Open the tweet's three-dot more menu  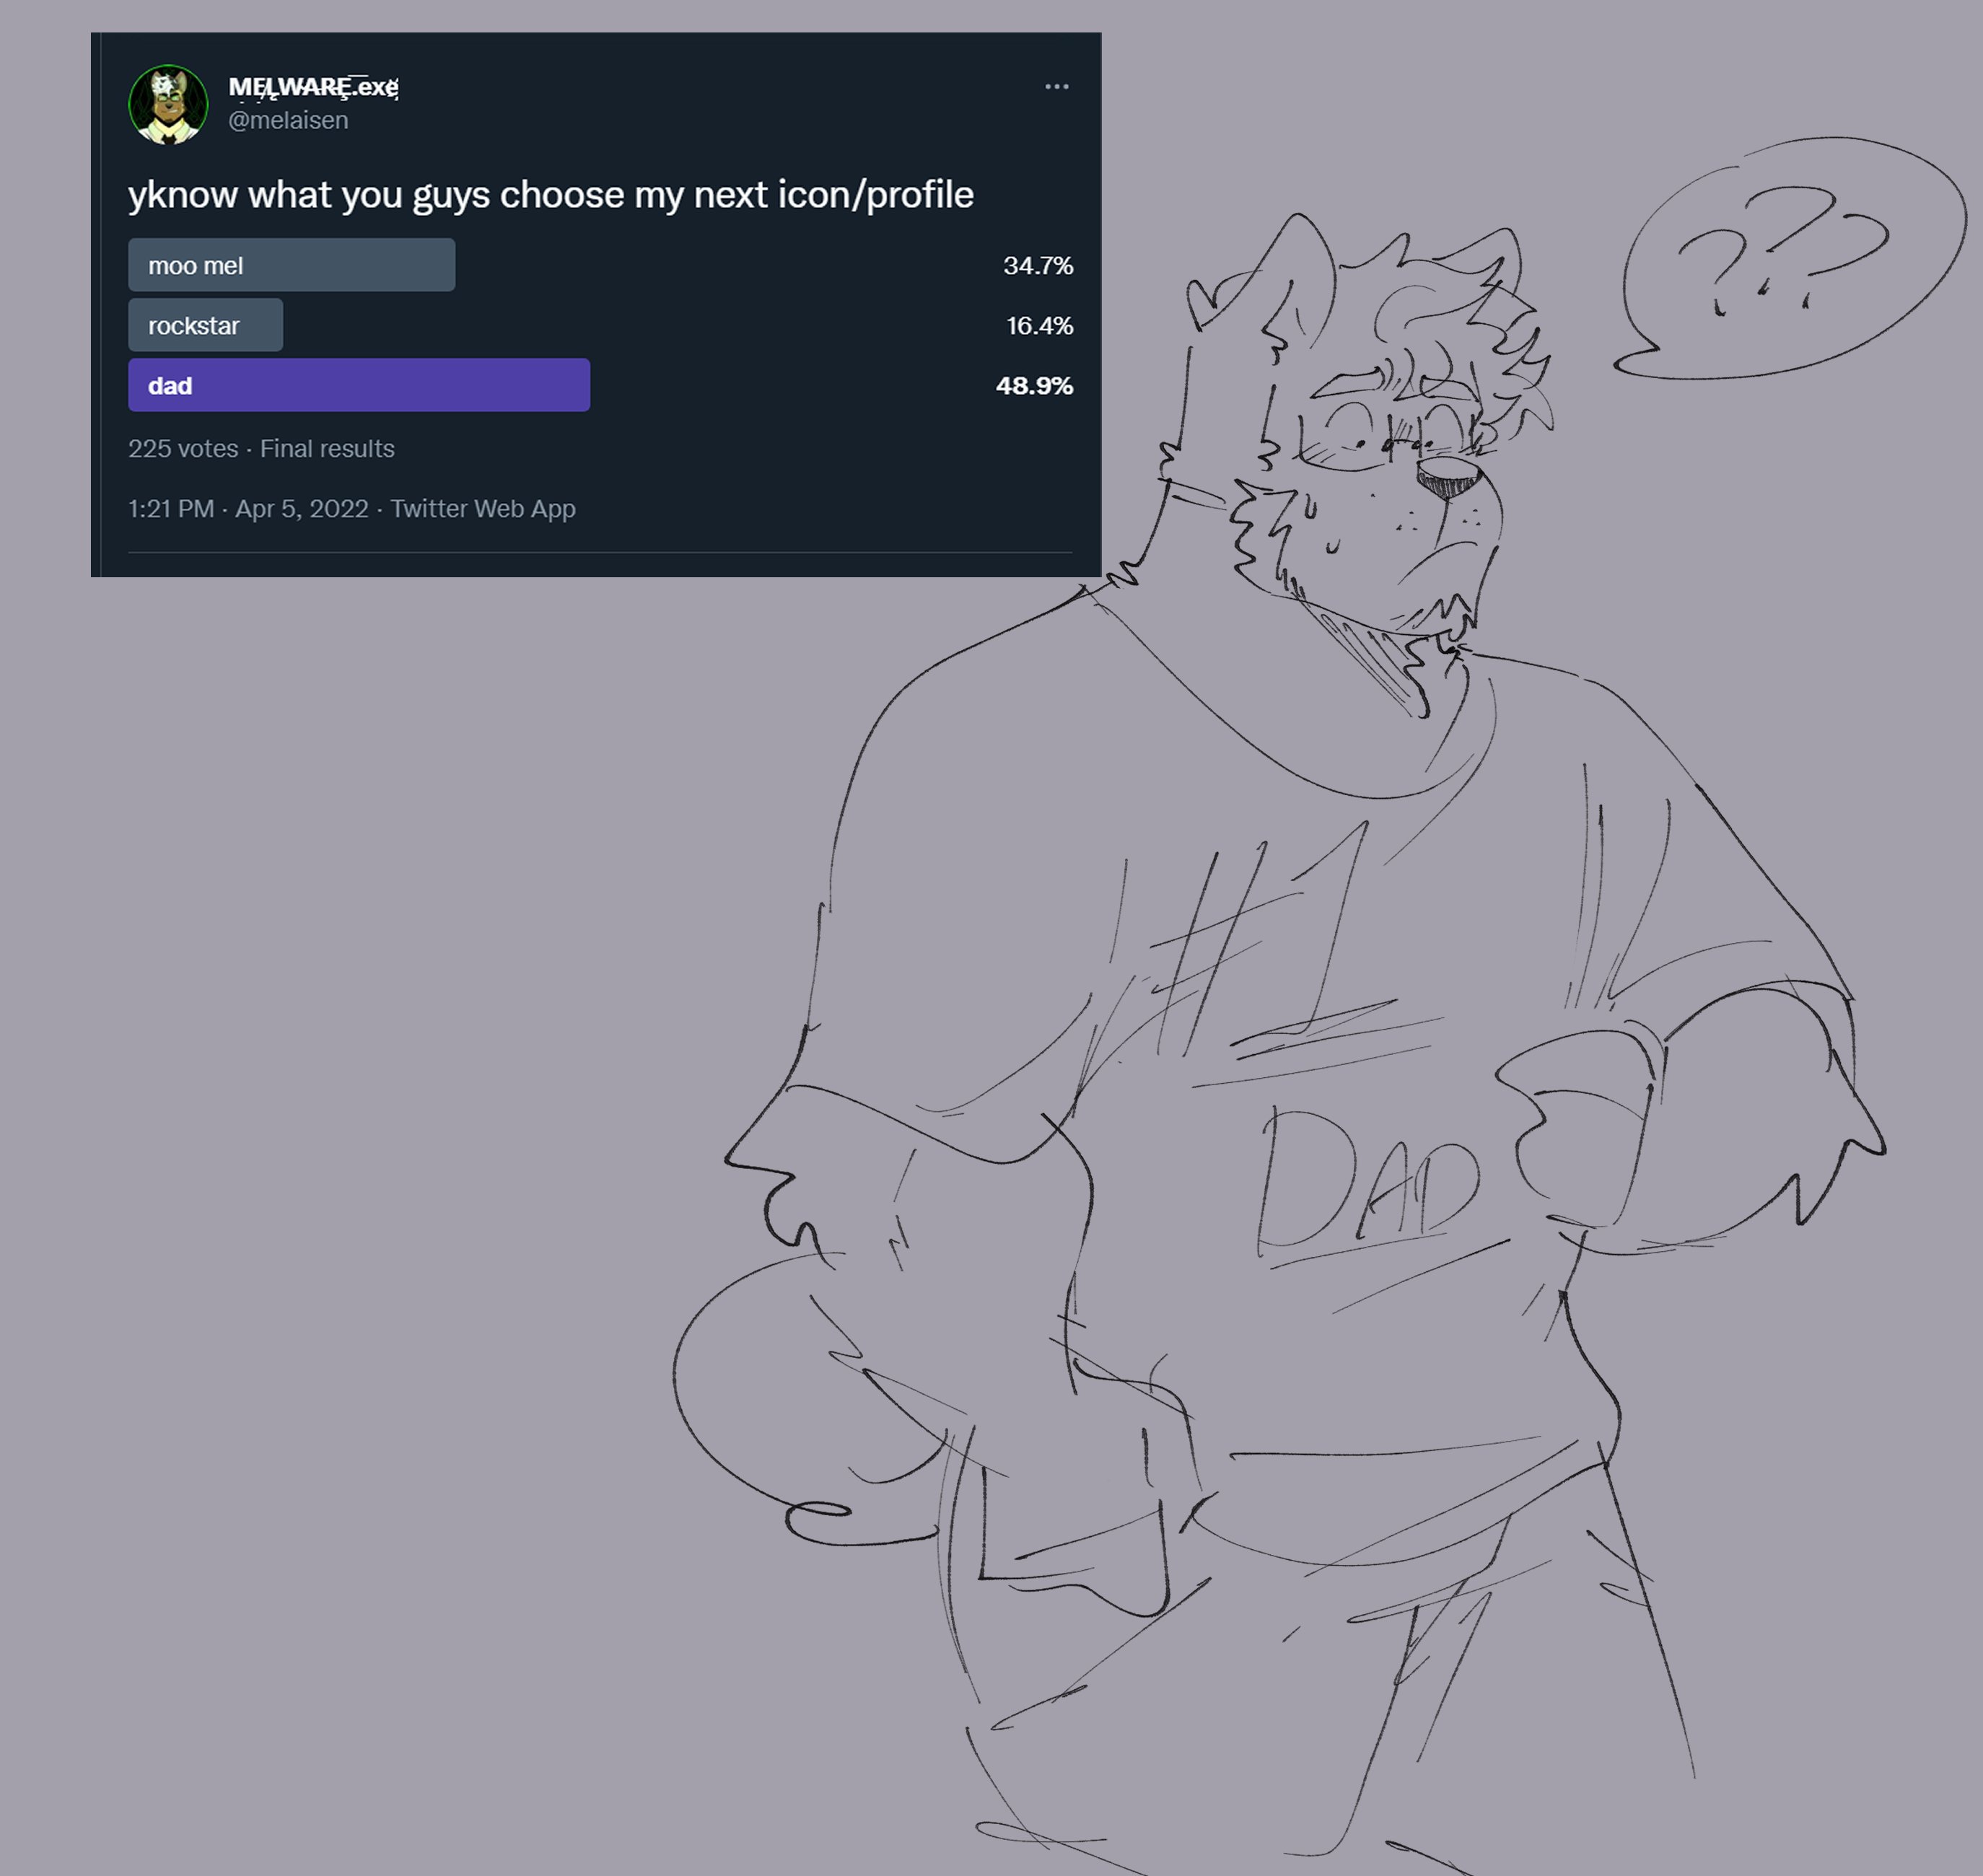1056,87
